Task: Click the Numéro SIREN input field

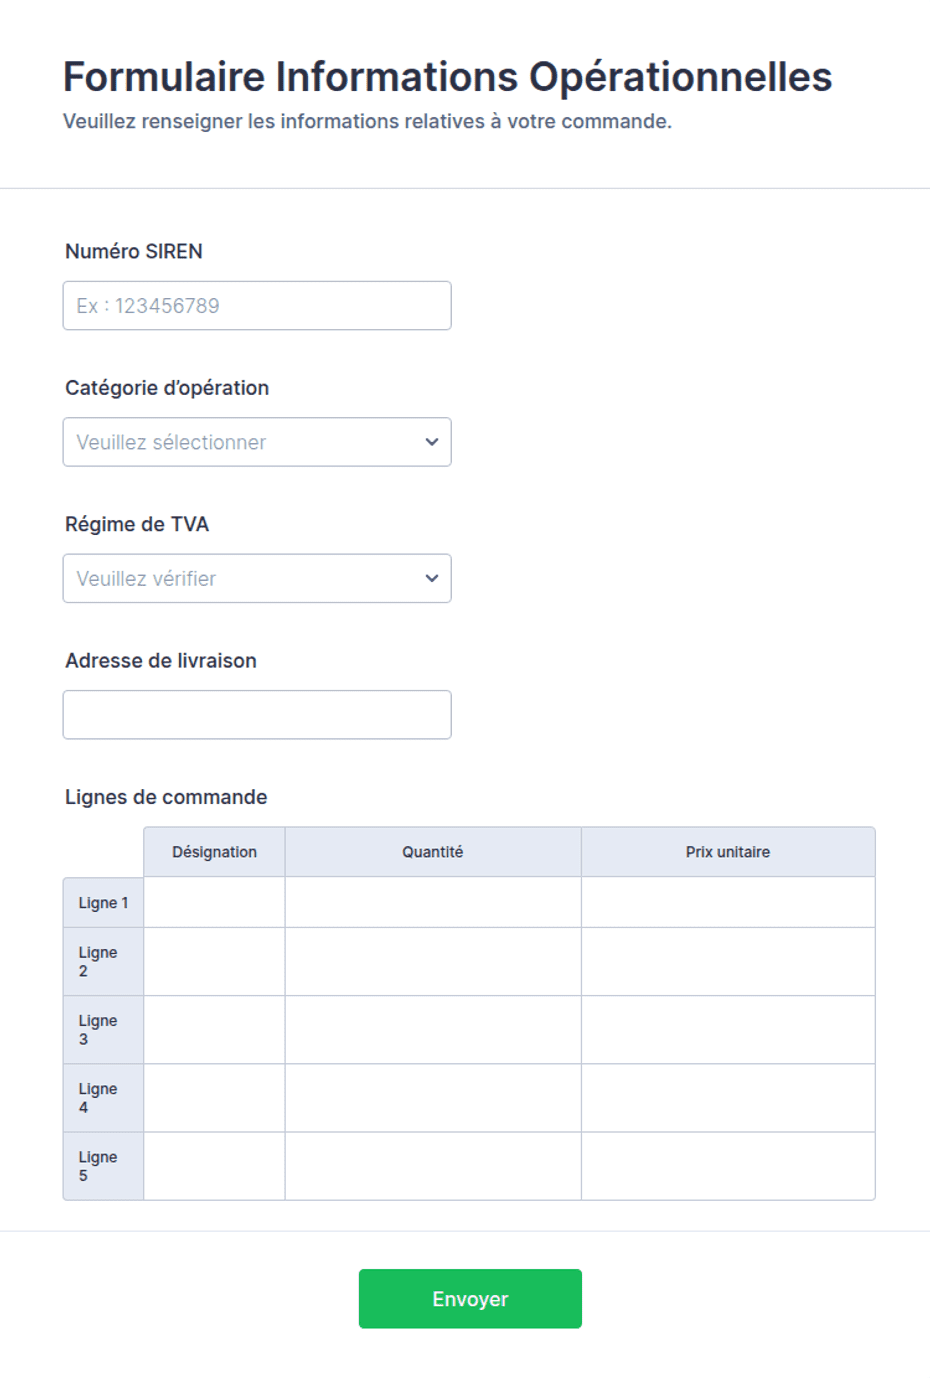Action: [x=257, y=305]
